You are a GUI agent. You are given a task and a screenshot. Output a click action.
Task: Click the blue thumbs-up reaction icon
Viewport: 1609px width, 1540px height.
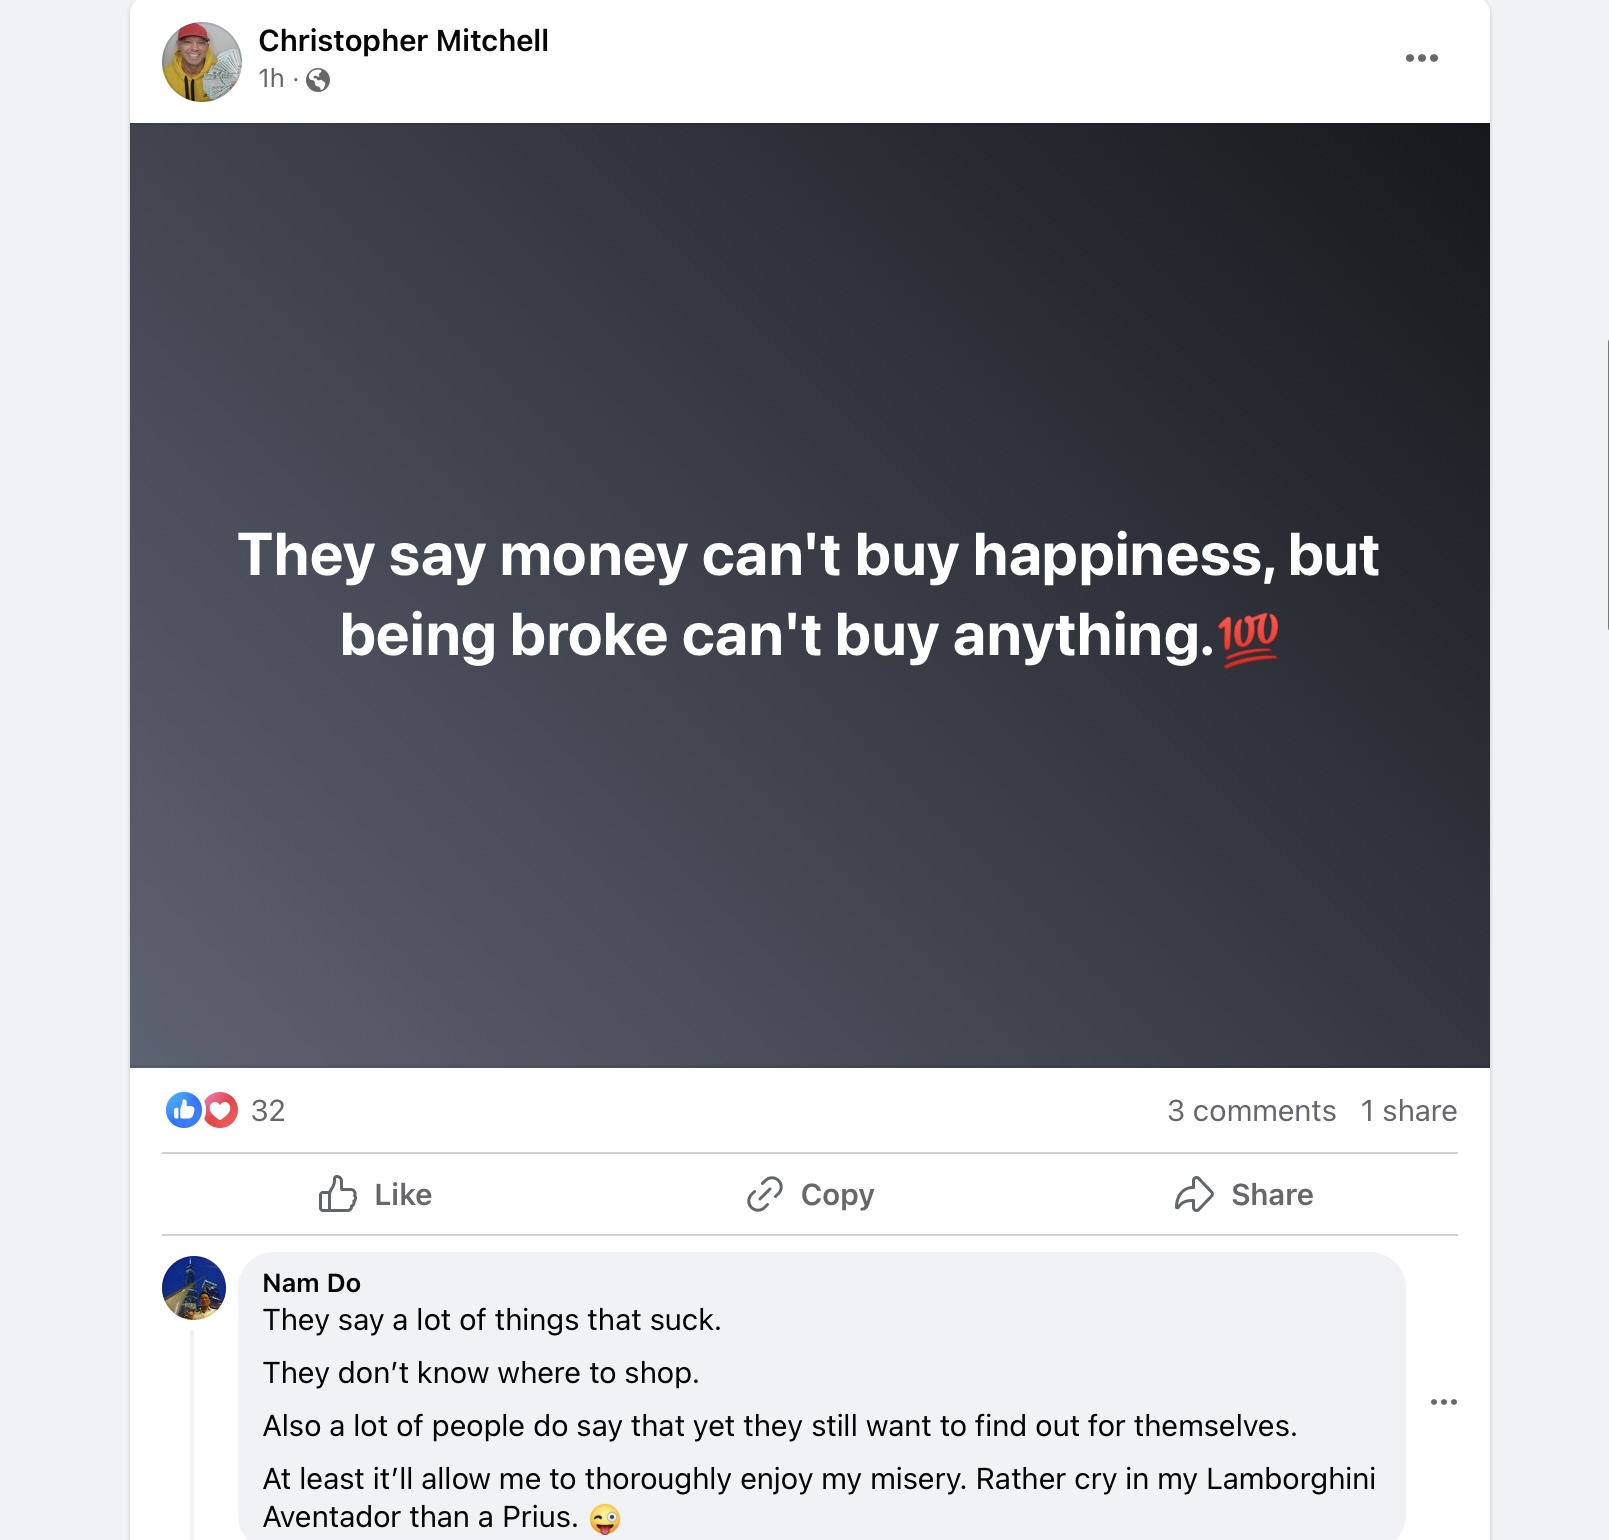coord(184,1110)
